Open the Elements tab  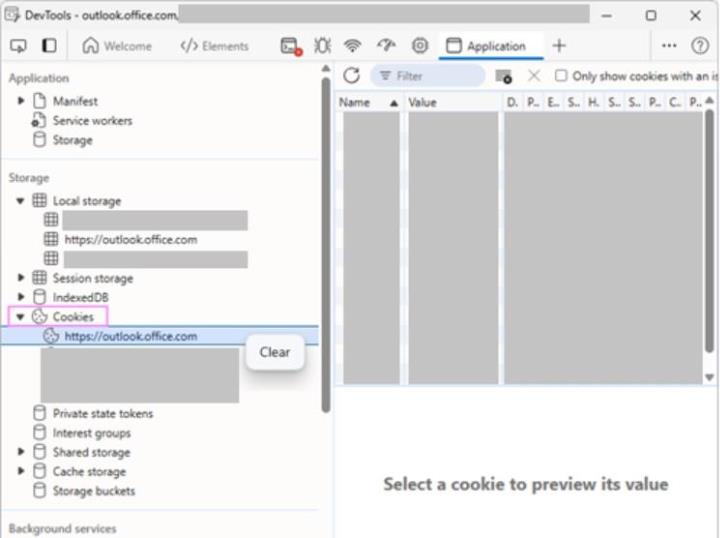tap(214, 46)
